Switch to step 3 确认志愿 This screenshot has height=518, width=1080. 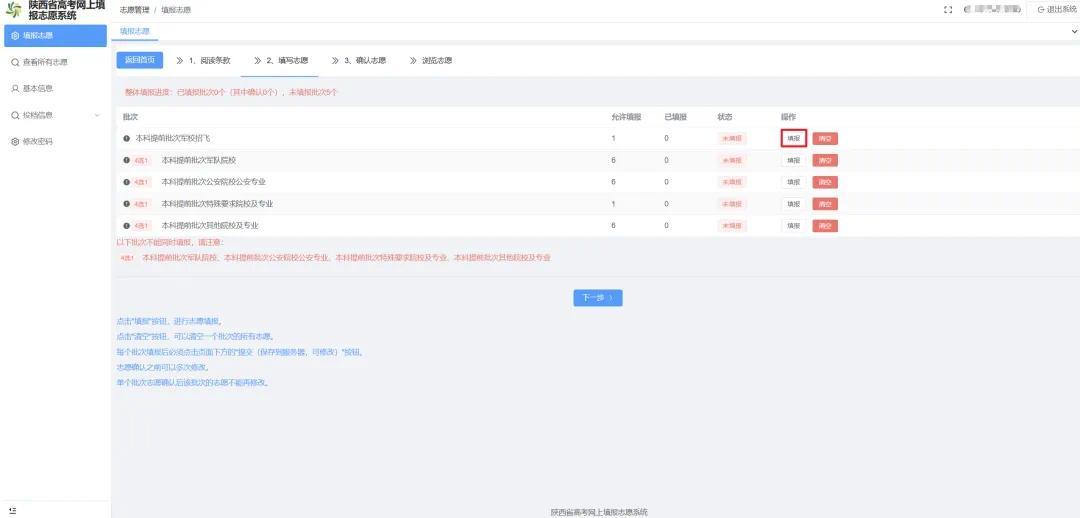(x=358, y=61)
